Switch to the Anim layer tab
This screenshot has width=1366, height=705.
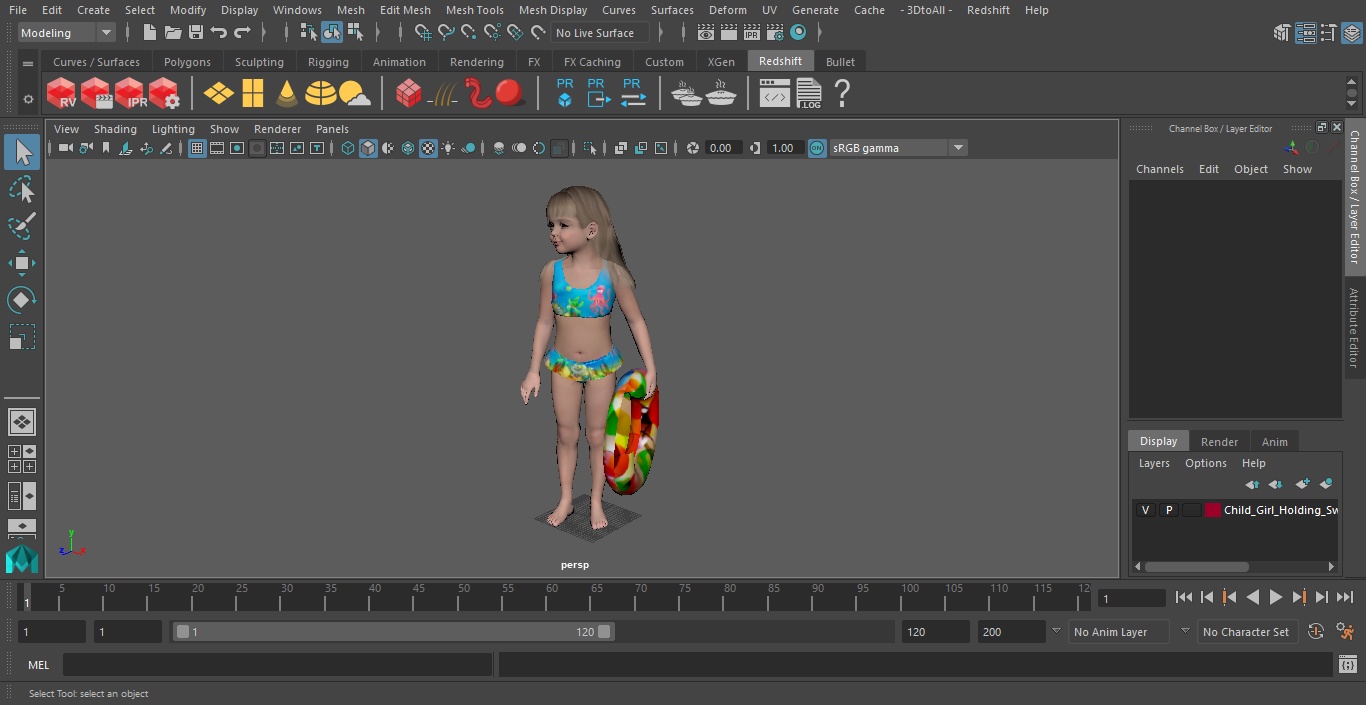pyautogui.click(x=1274, y=441)
